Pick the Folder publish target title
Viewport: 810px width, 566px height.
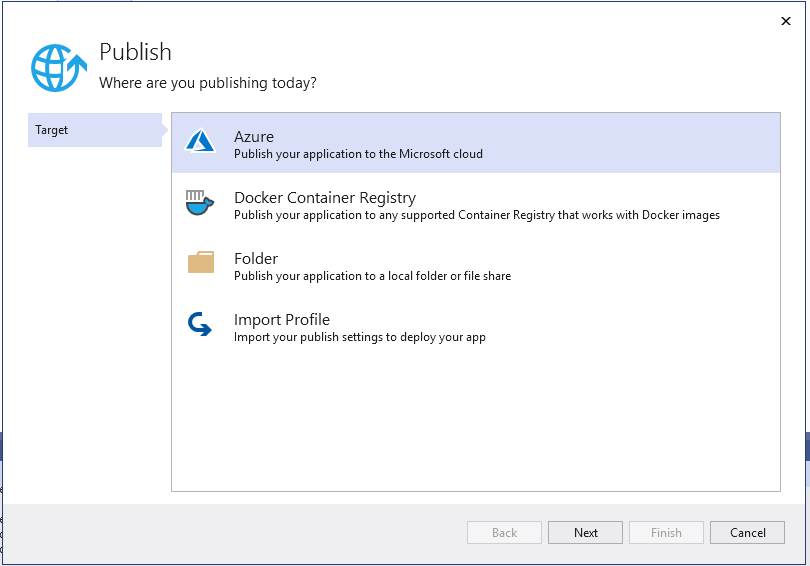tap(256, 259)
